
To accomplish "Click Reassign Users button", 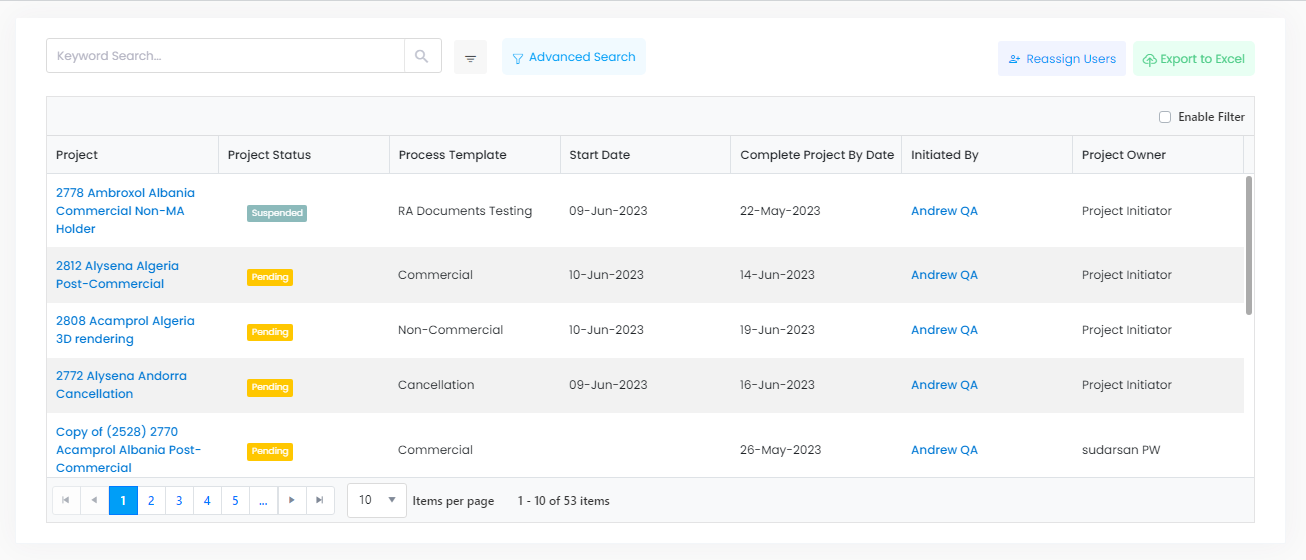I will click(x=1061, y=59).
